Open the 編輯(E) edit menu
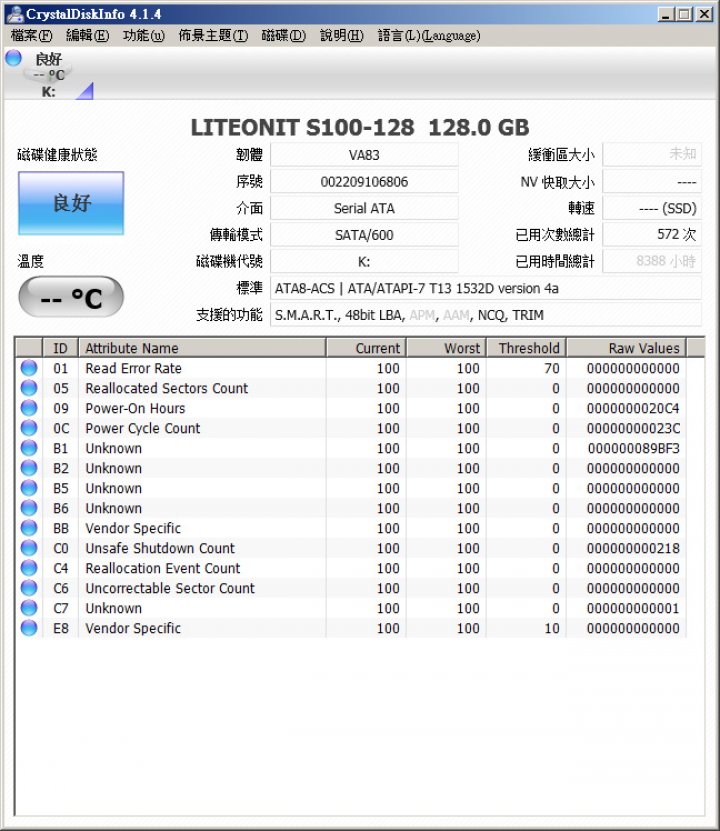This screenshot has width=720, height=831. tap(87, 36)
